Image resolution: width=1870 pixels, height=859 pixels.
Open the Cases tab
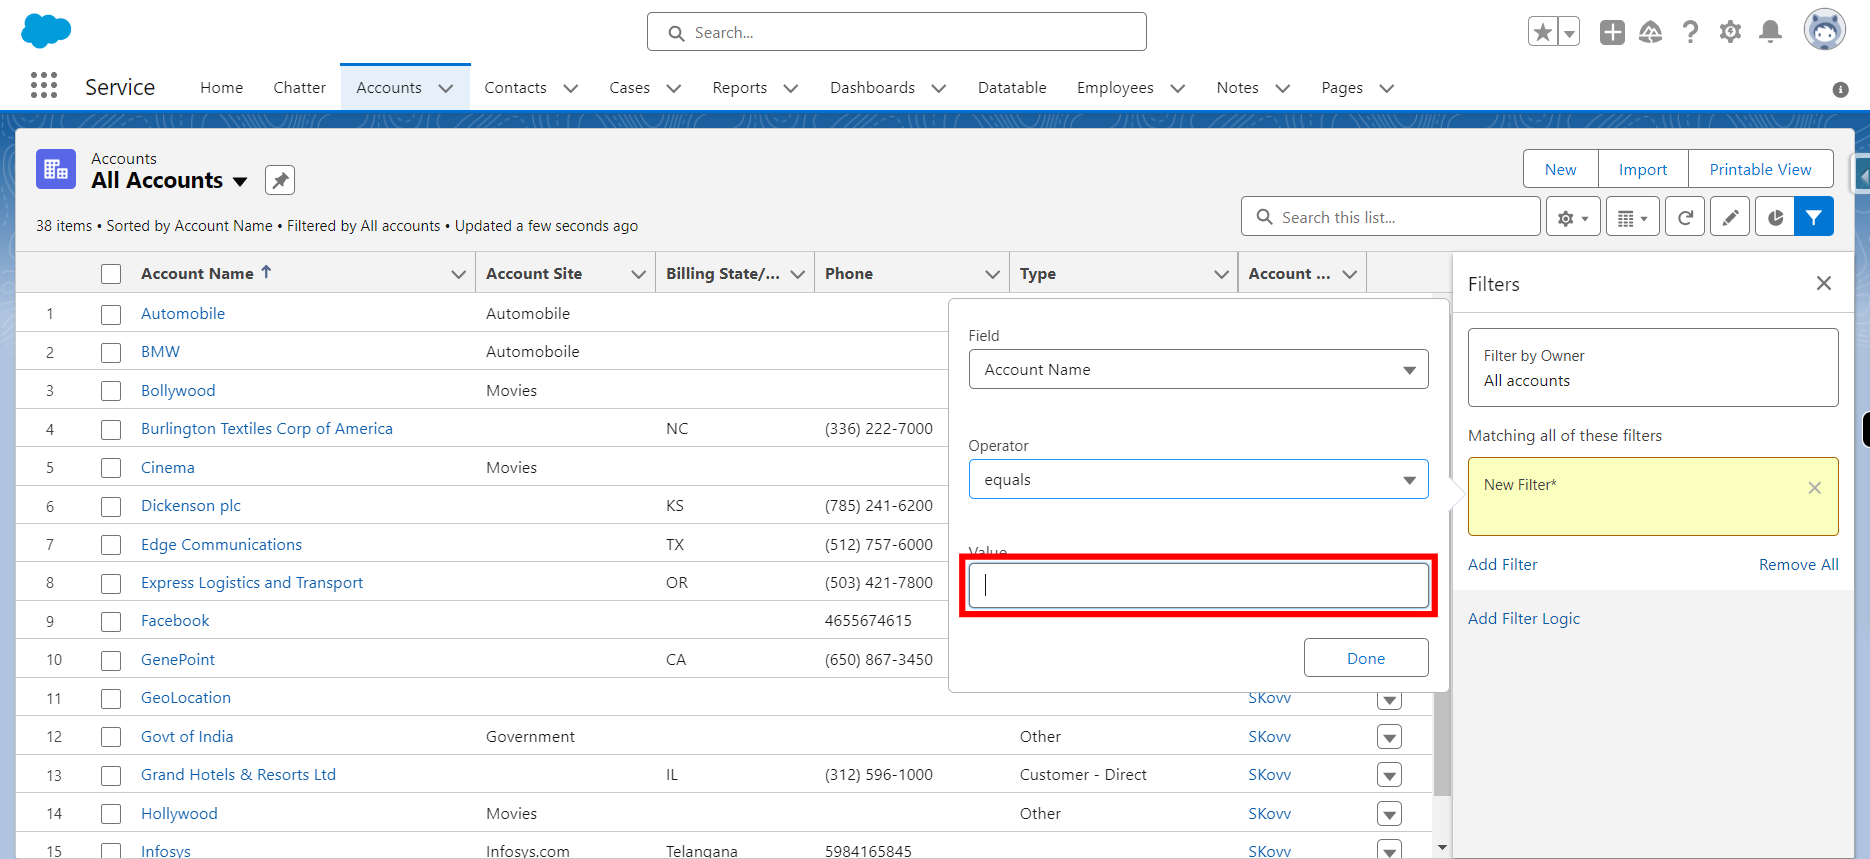629,88
